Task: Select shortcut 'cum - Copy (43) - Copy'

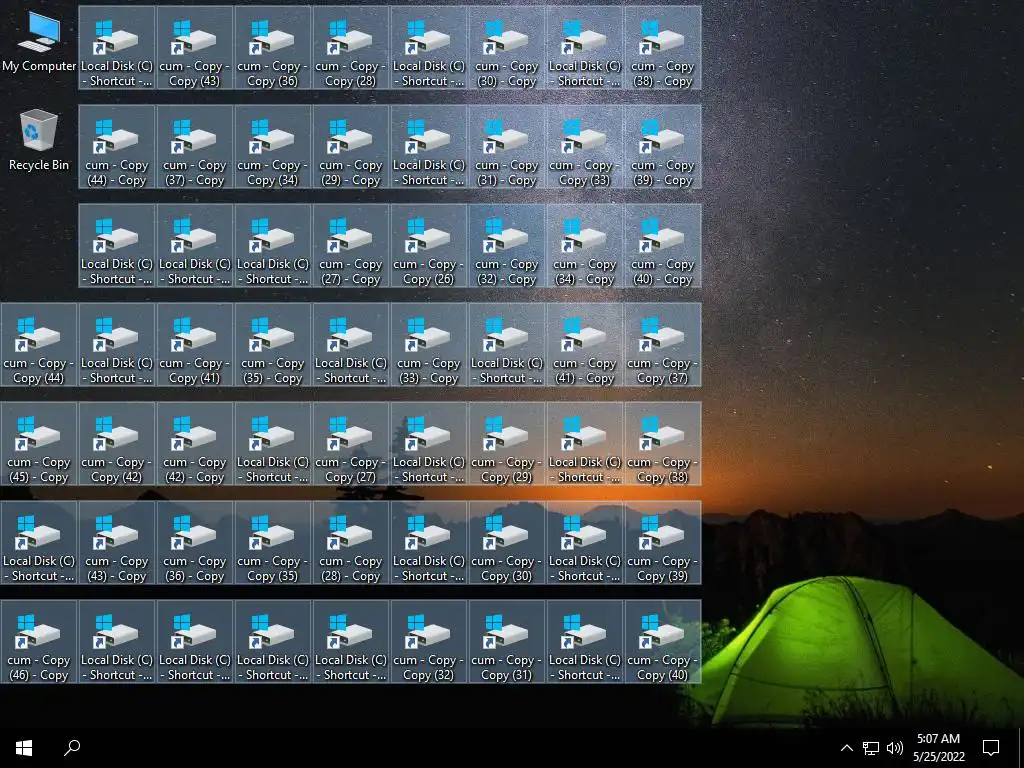Action: pos(116,543)
